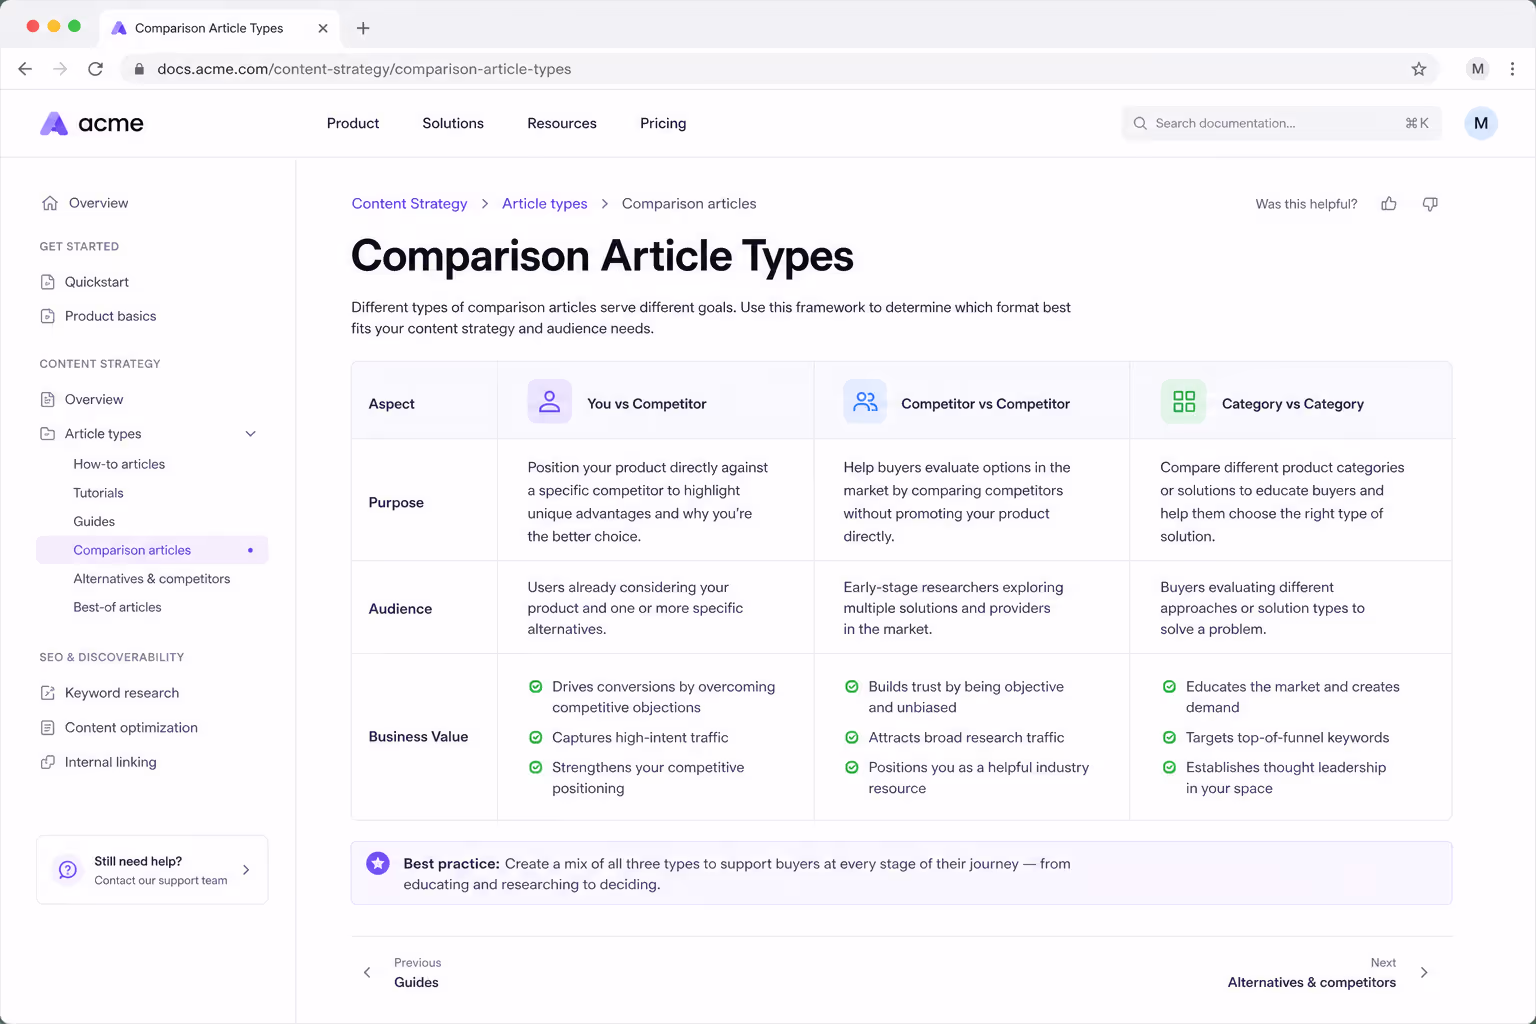Image resolution: width=1536 pixels, height=1024 pixels.
Task: Click the Content optimization icon
Action: pos(47,728)
